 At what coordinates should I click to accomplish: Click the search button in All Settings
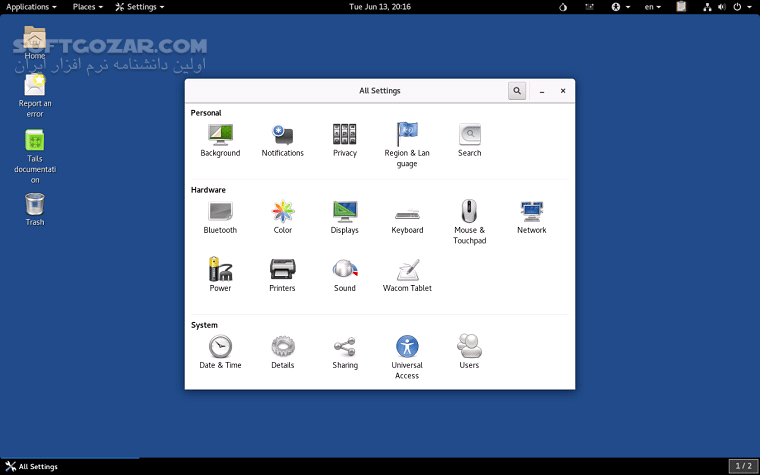[x=517, y=91]
